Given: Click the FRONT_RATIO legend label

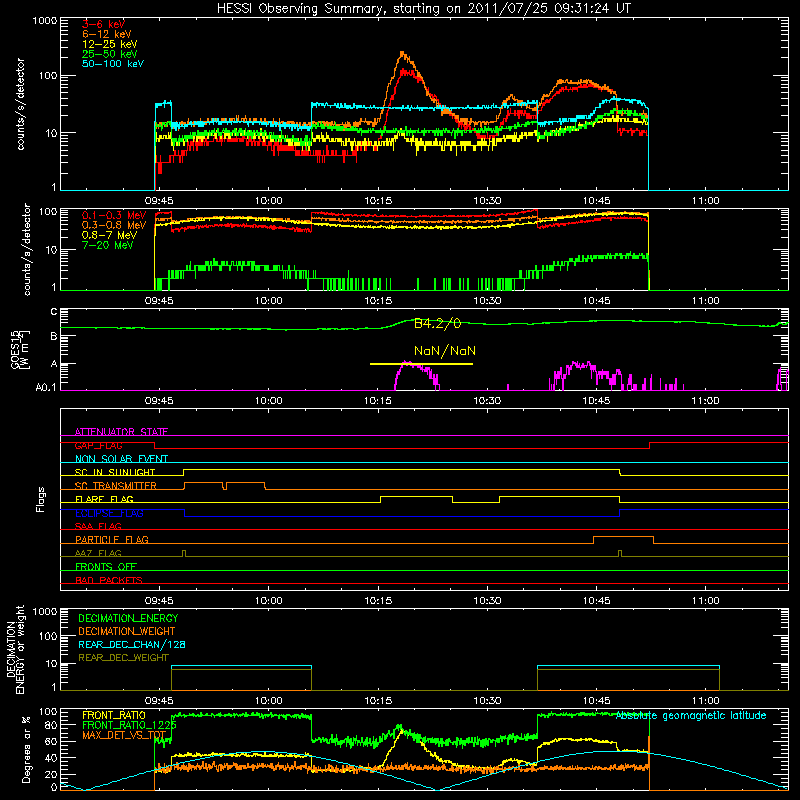Looking at the screenshot, I should [114, 715].
